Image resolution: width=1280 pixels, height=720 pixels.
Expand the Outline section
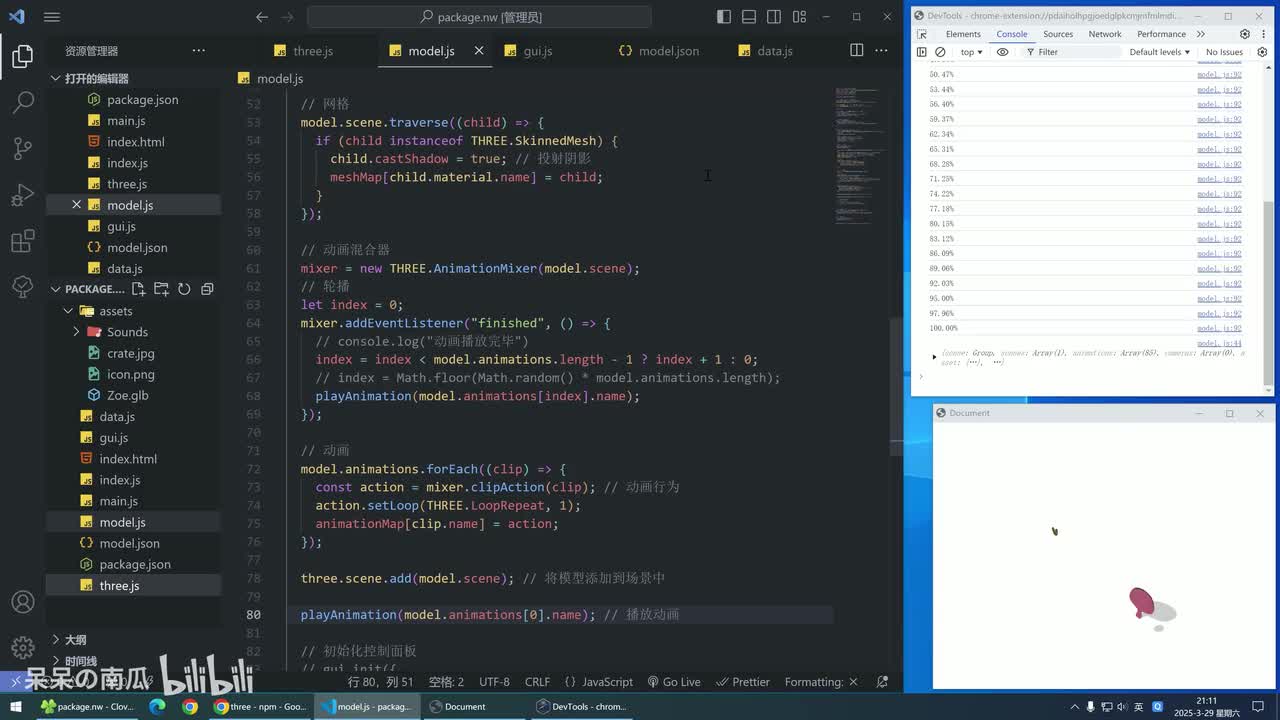pos(56,639)
